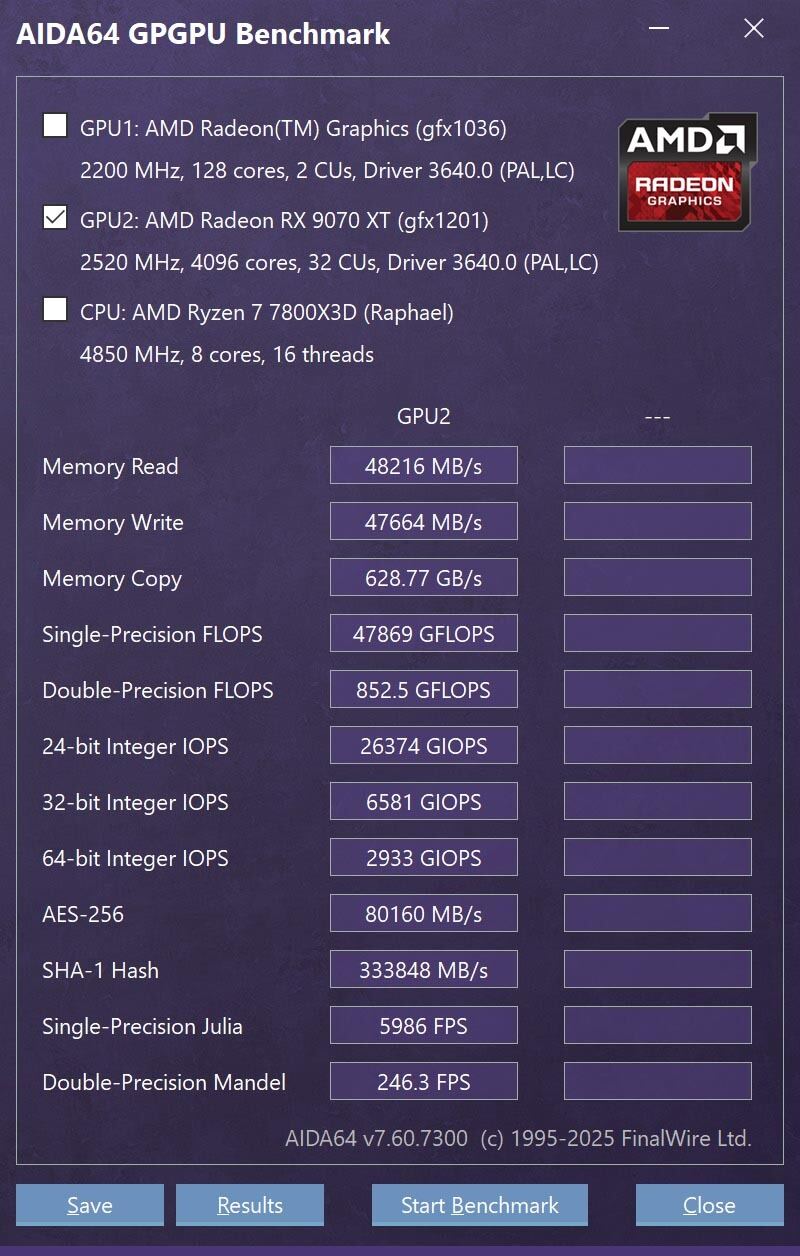Select the Memory Read value field for GPU2
The height and width of the screenshot is (1256, 800).
pos(424,466)
